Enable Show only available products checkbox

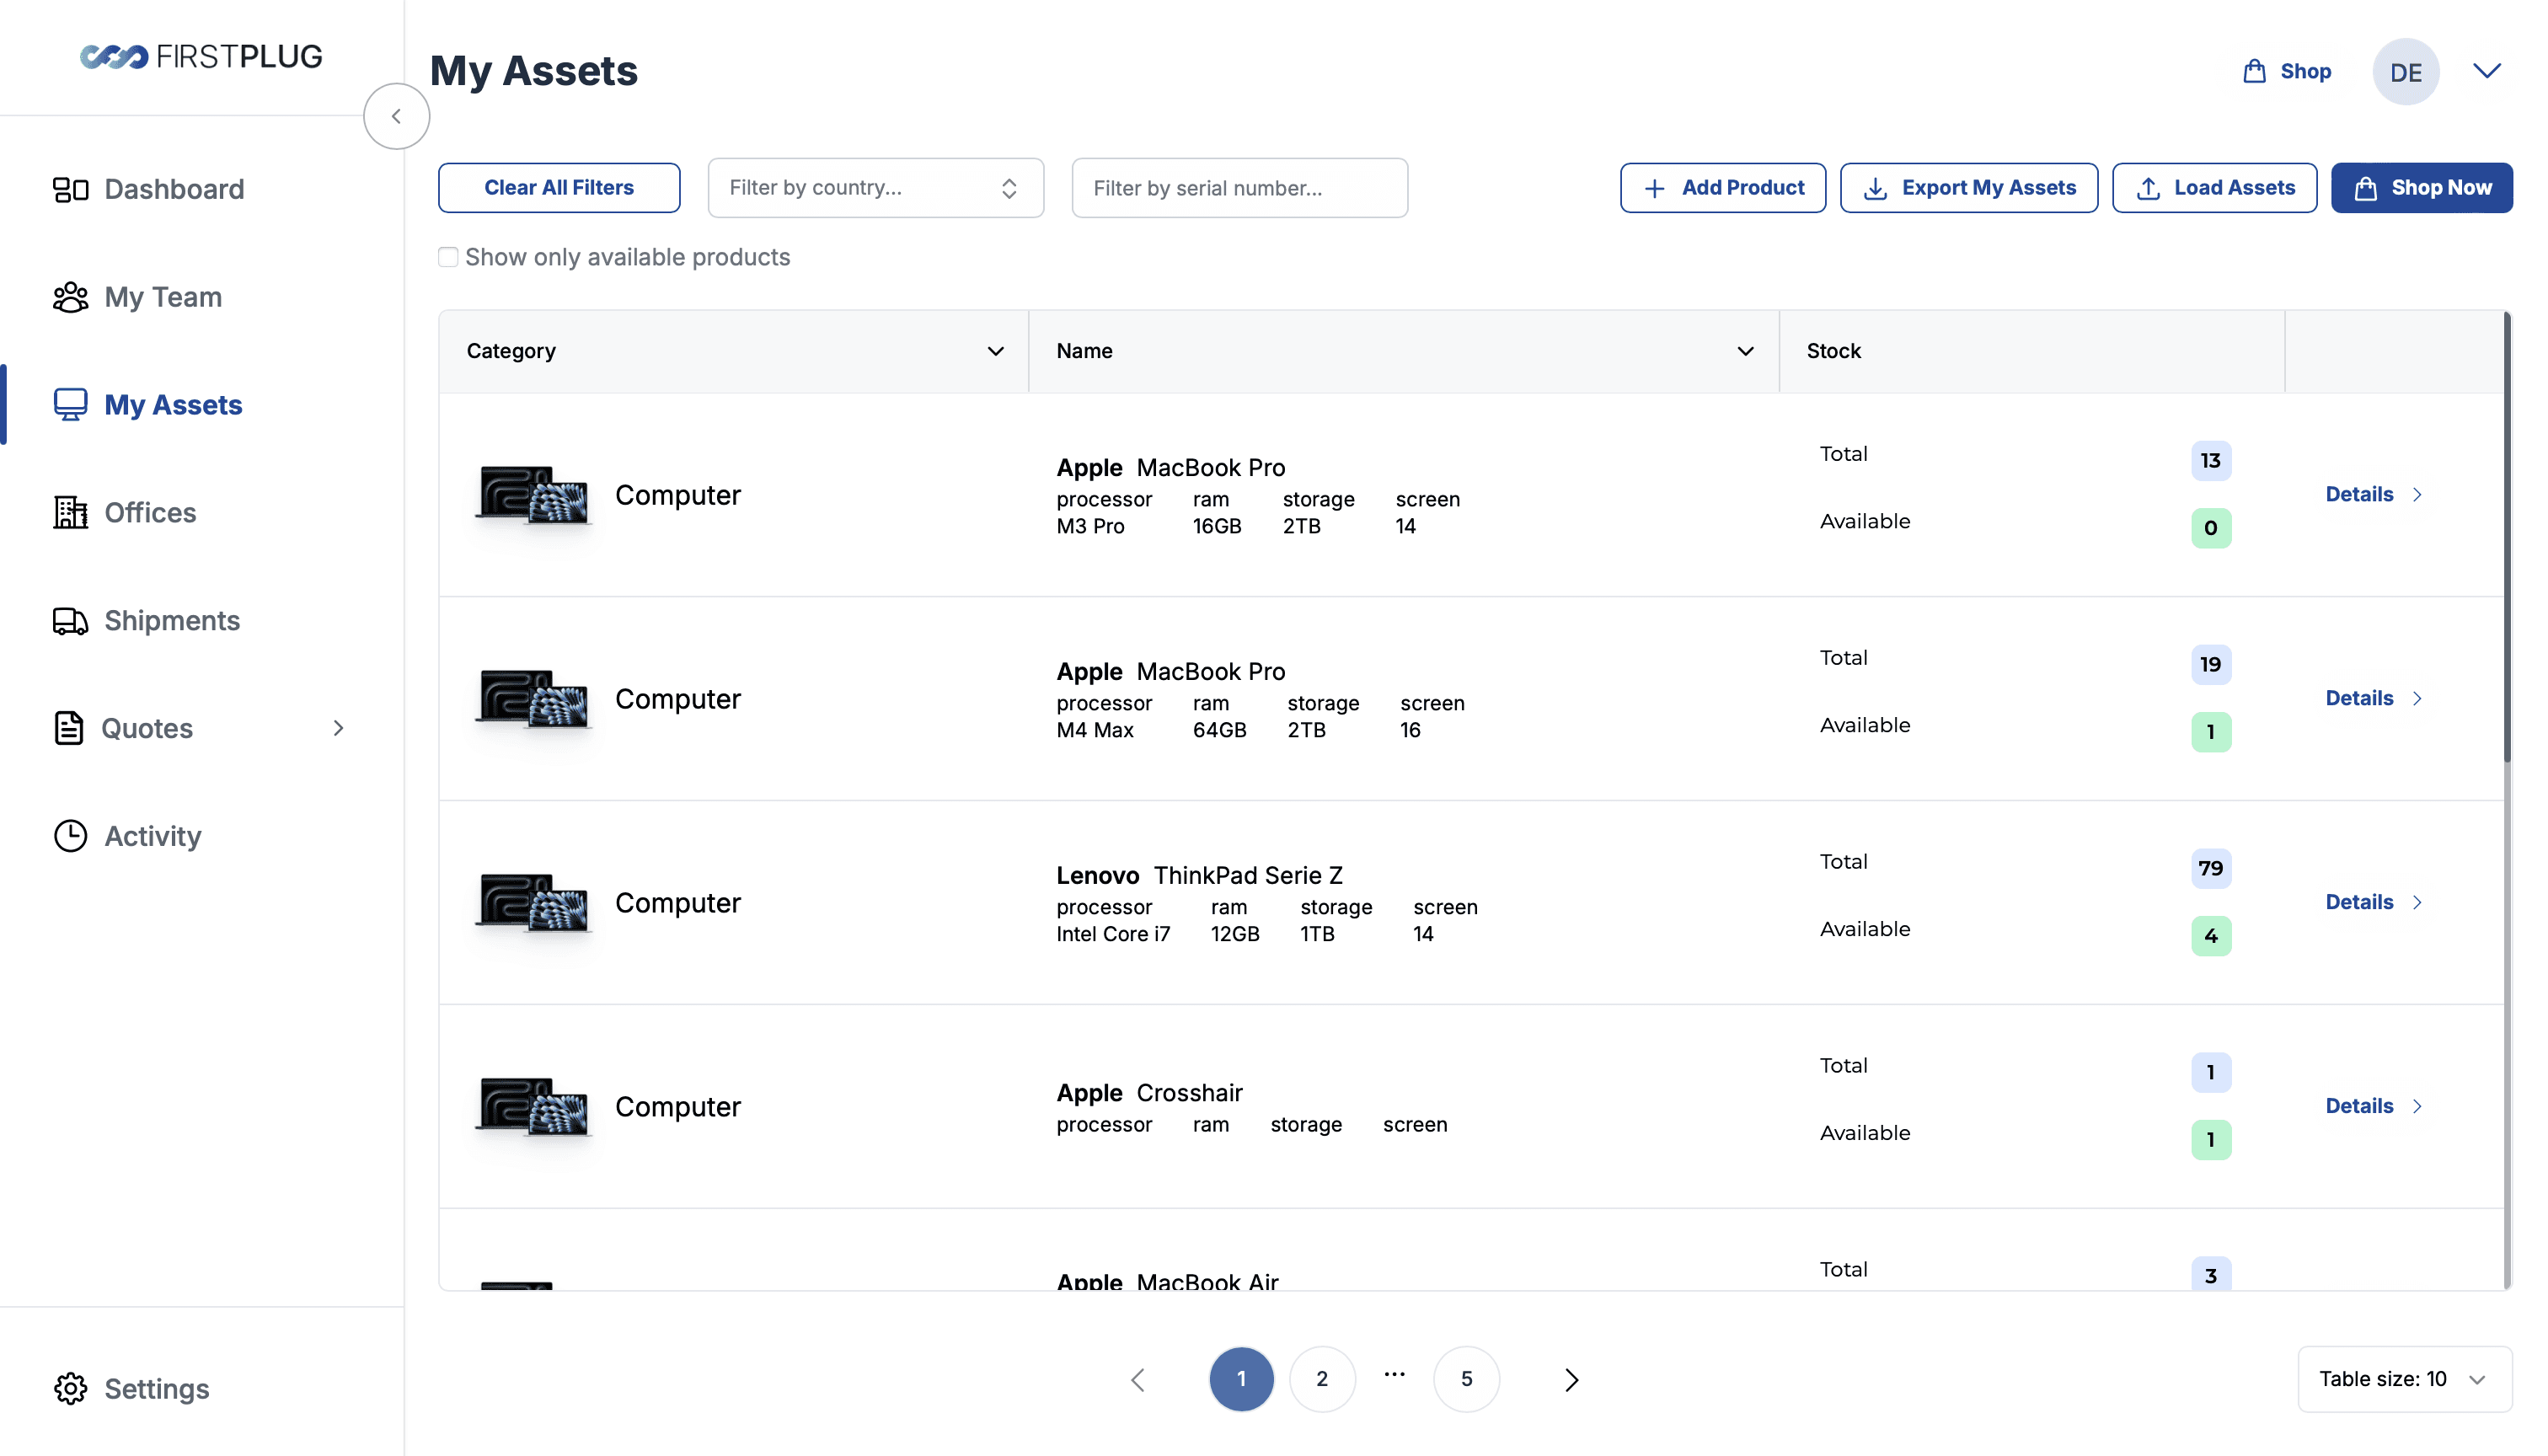448,257
